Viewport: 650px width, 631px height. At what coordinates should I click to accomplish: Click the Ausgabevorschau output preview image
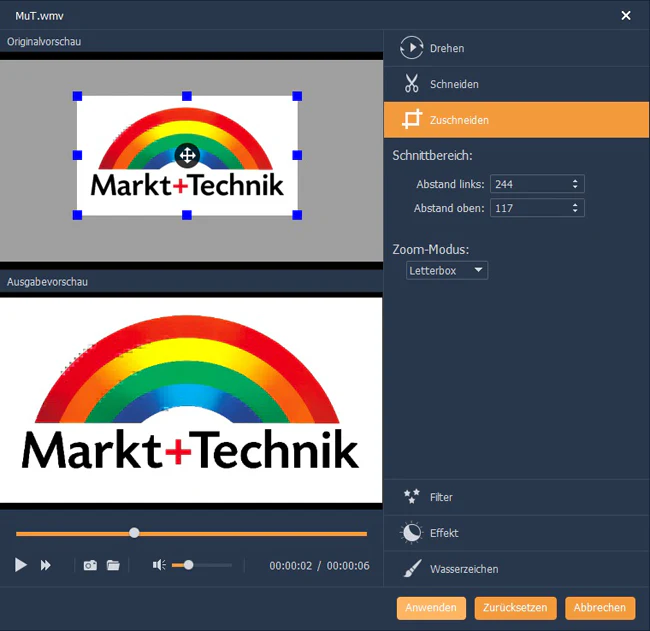click(191, 400)
